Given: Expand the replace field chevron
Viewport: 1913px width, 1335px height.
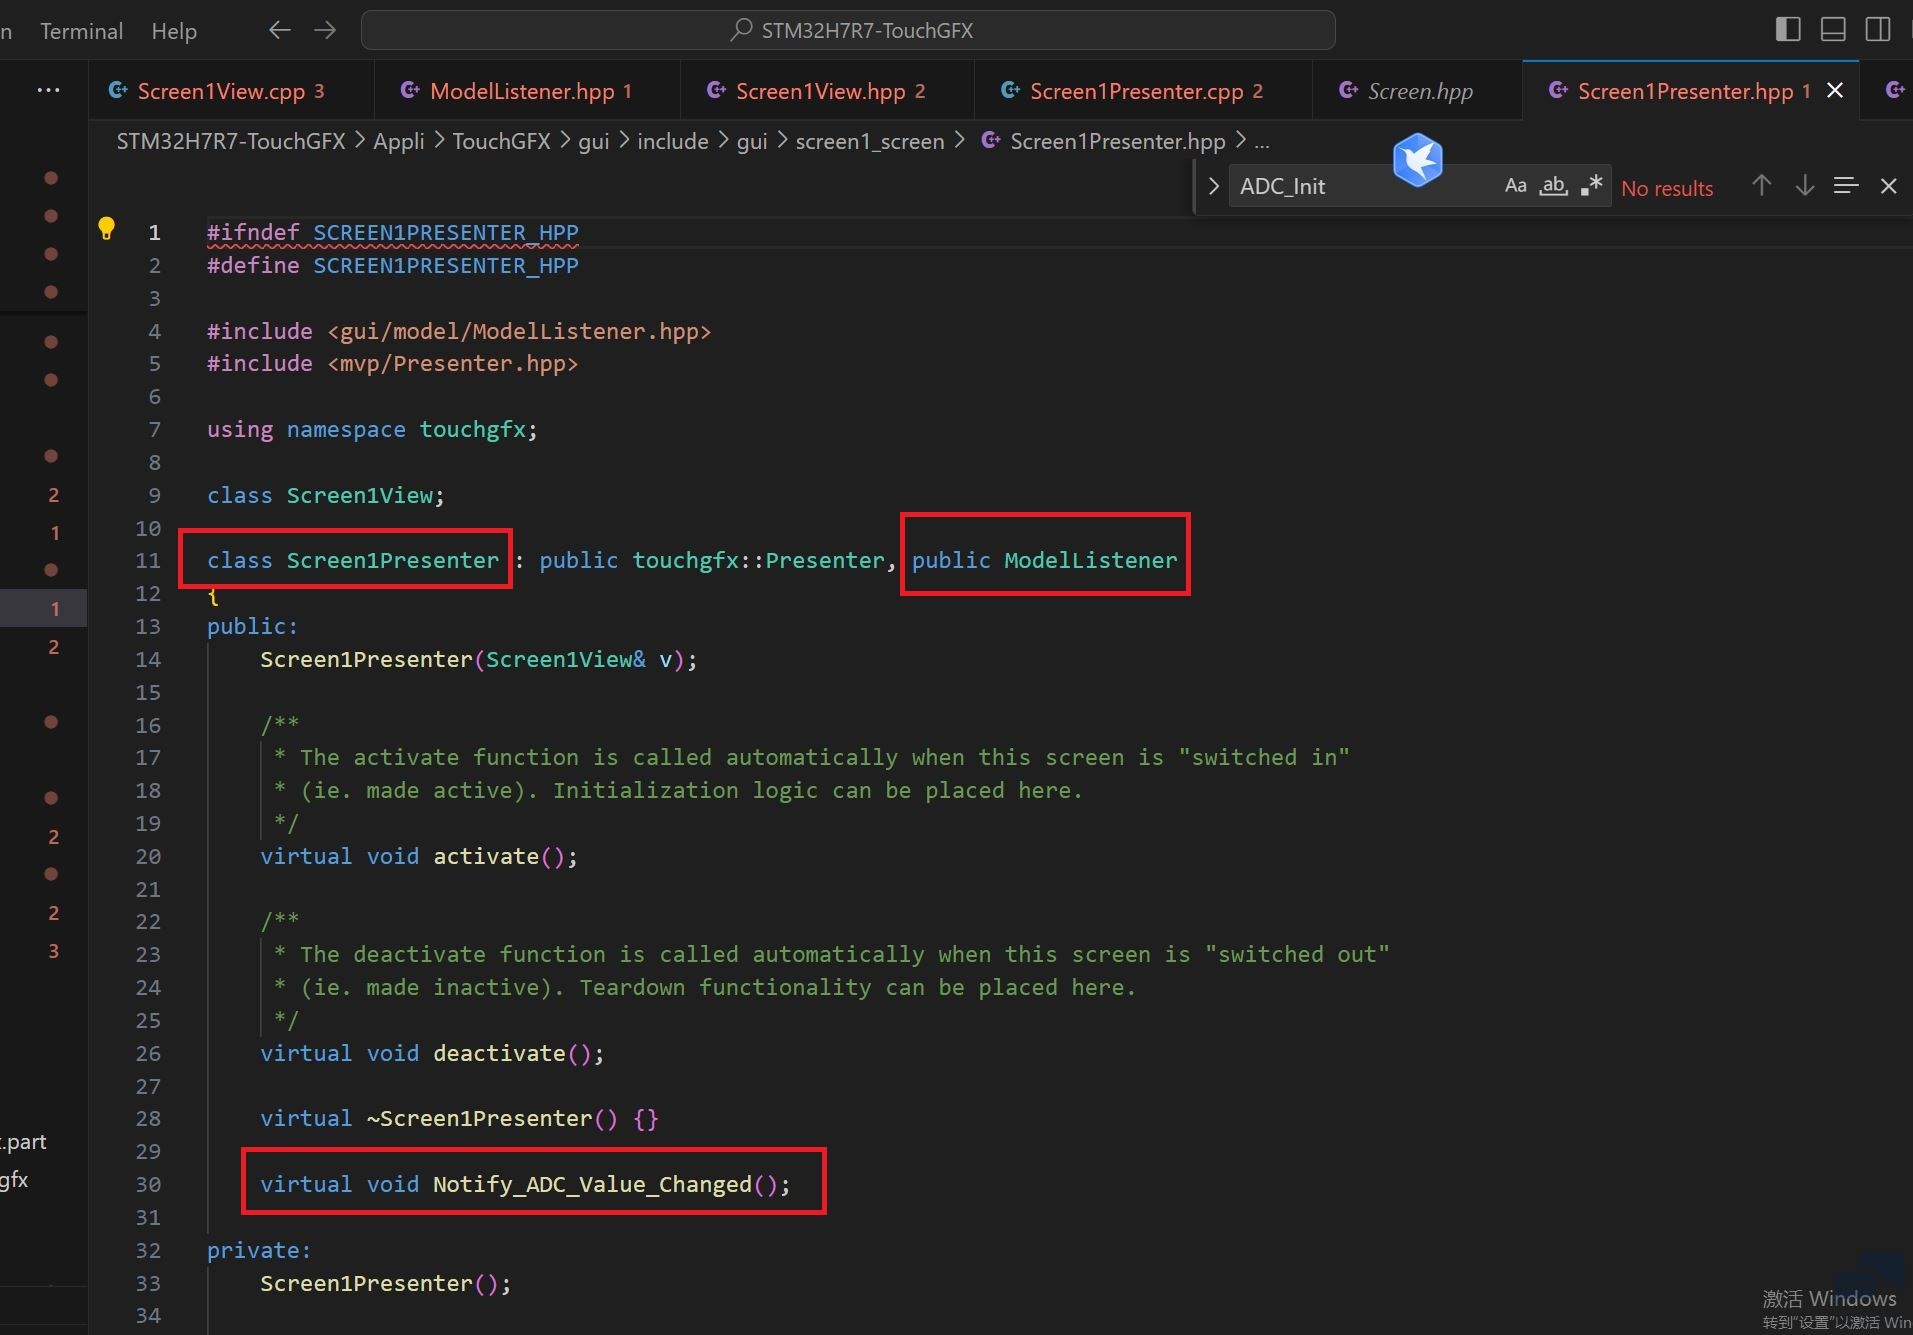Looking at the screenshot, I should pyautogui.click(x=1213, y=186).
